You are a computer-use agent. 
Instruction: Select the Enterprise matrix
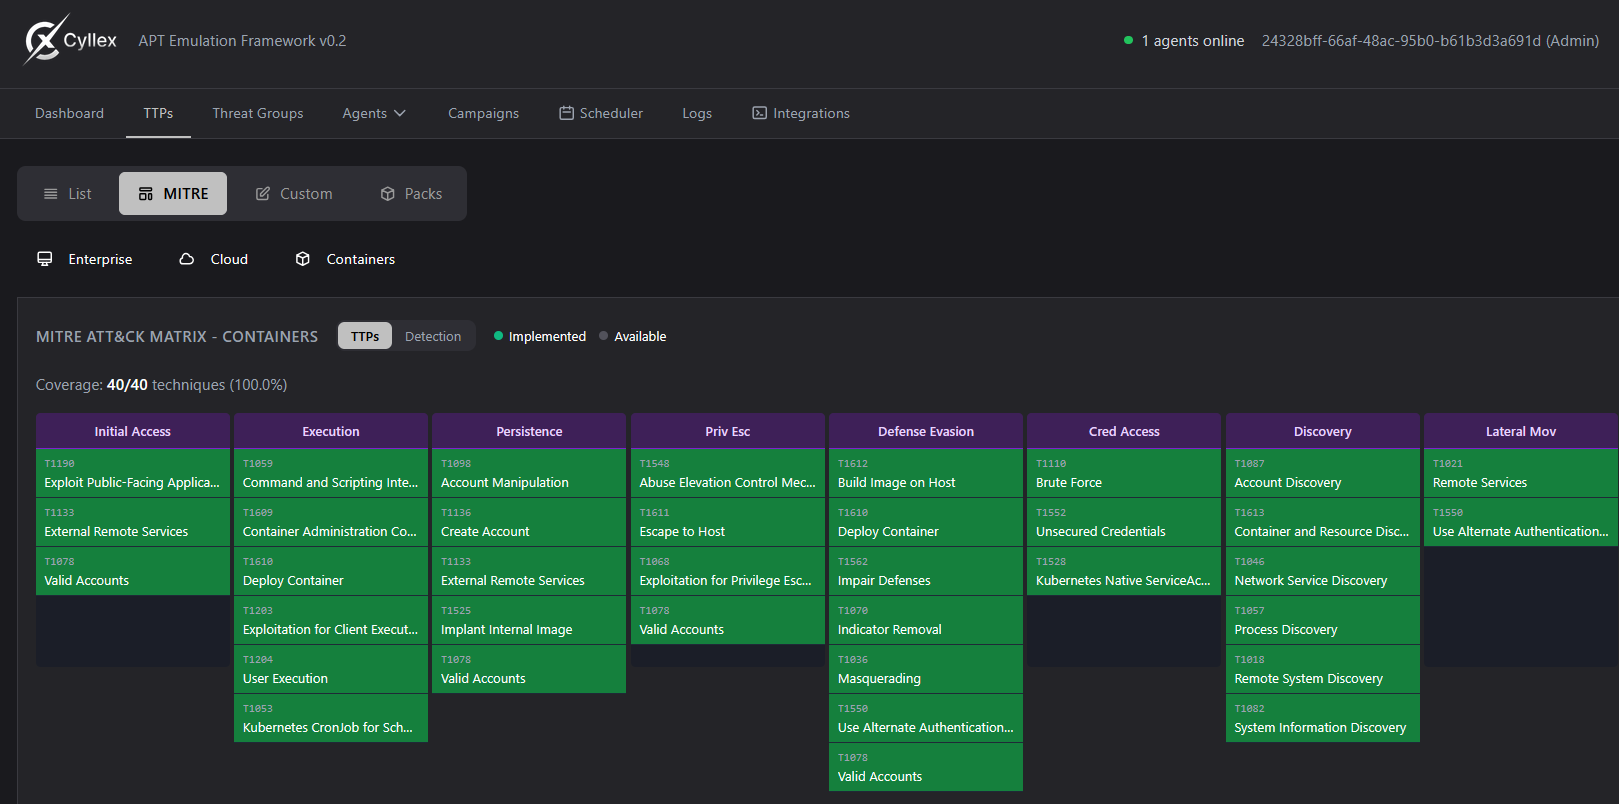click(85, 259)
